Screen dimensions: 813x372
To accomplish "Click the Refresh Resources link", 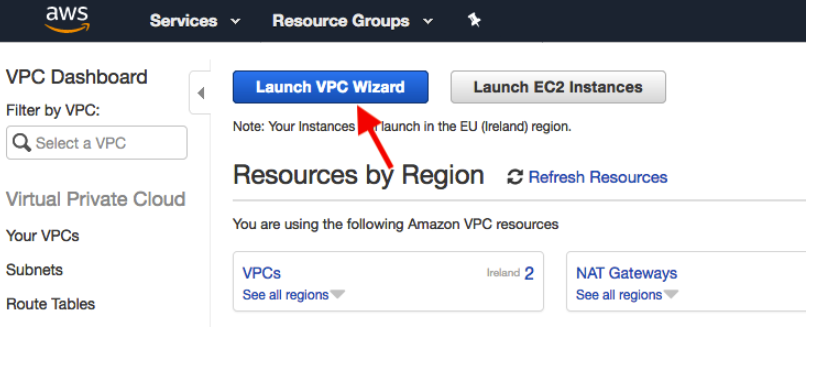I will 598,177.
